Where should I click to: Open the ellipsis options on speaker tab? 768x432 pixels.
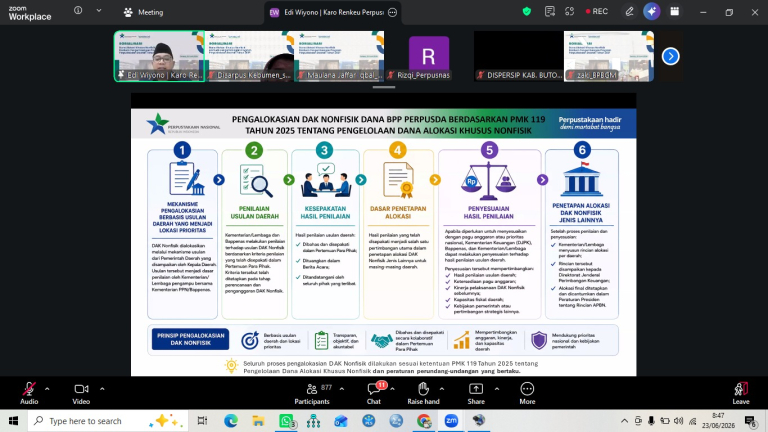(392, 12)
